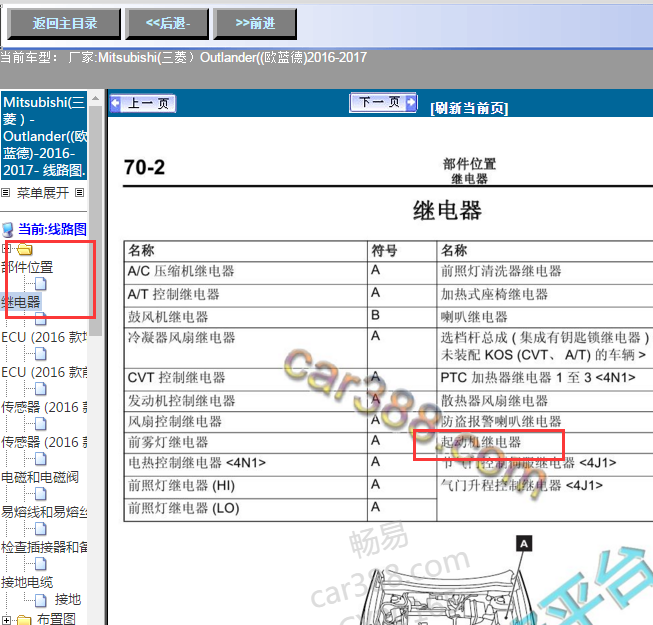Click the sidebar scrollbar up arrow
653x625 pixels.
[96, 99]
